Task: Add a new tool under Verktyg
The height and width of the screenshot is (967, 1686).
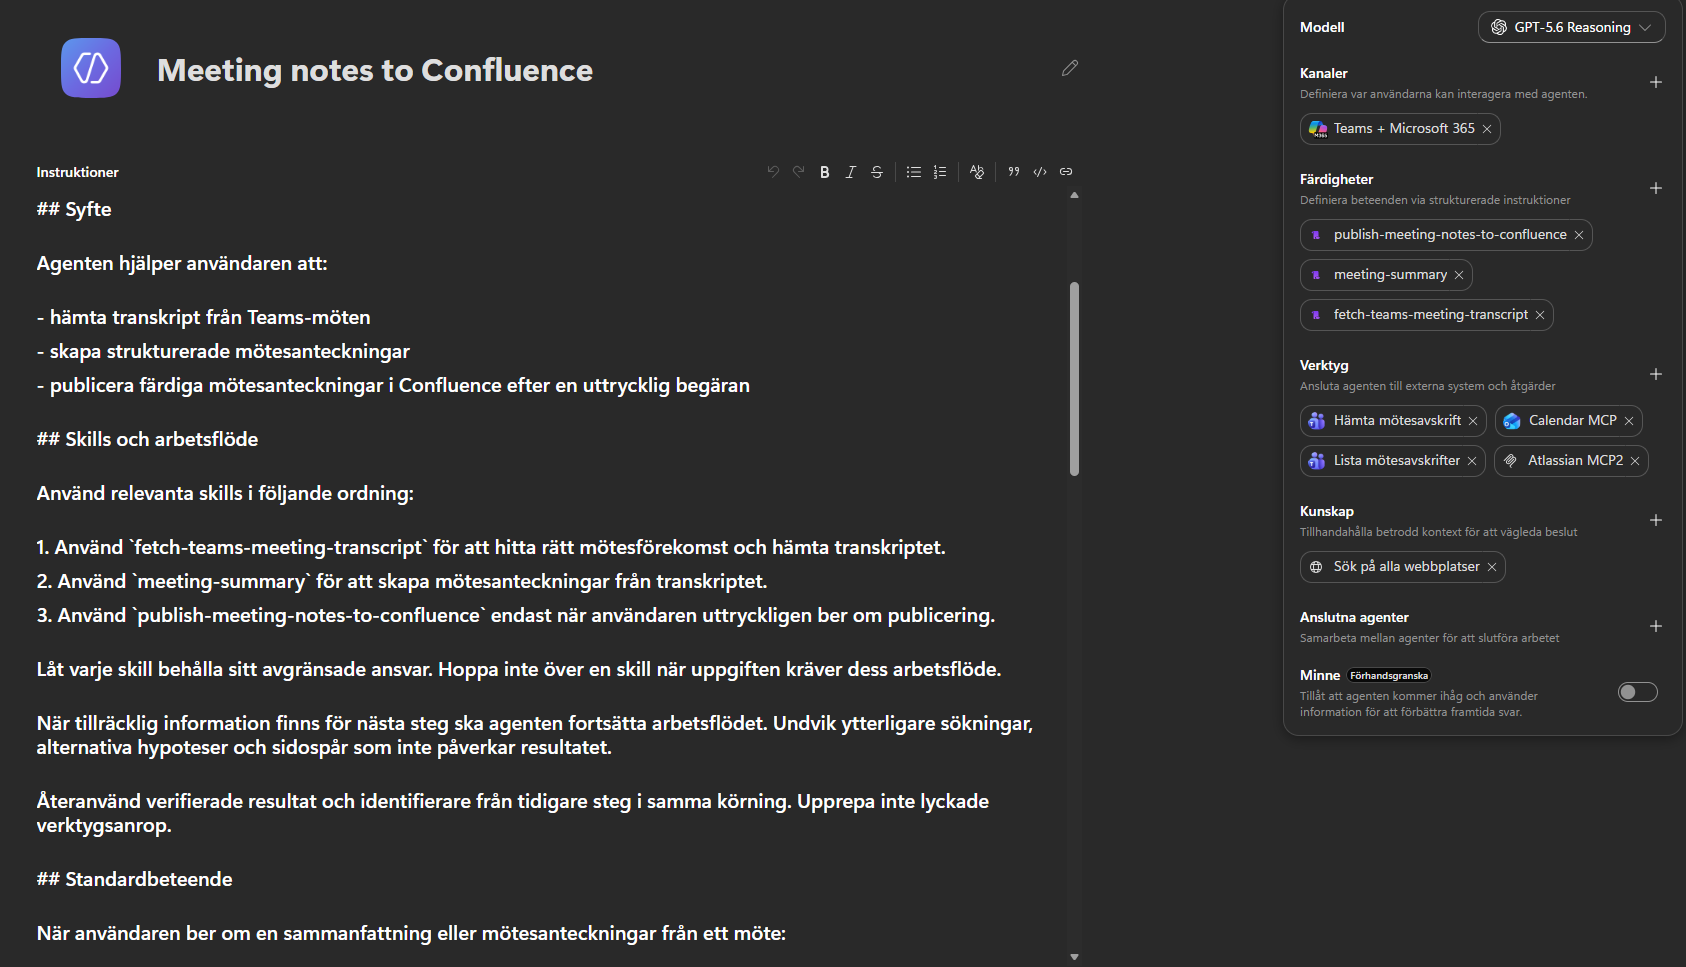Action: pyautogui.click(x=1656, y=374)
